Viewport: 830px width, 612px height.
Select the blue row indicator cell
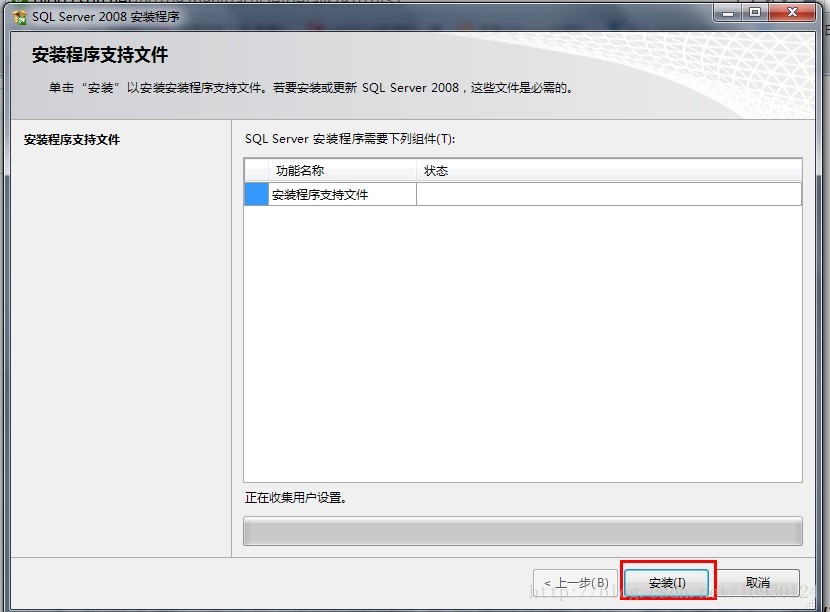[x=257, y=194]
